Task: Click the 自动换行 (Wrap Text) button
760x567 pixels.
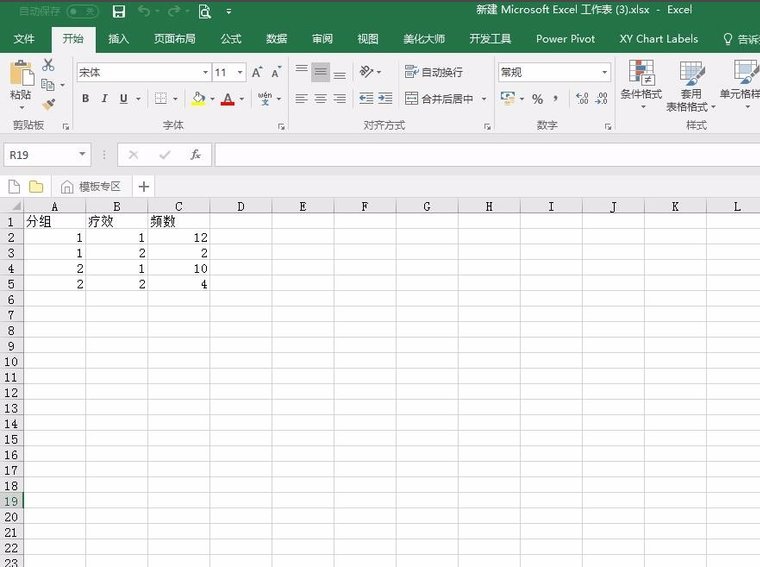Action: click(x=434, y=72)
